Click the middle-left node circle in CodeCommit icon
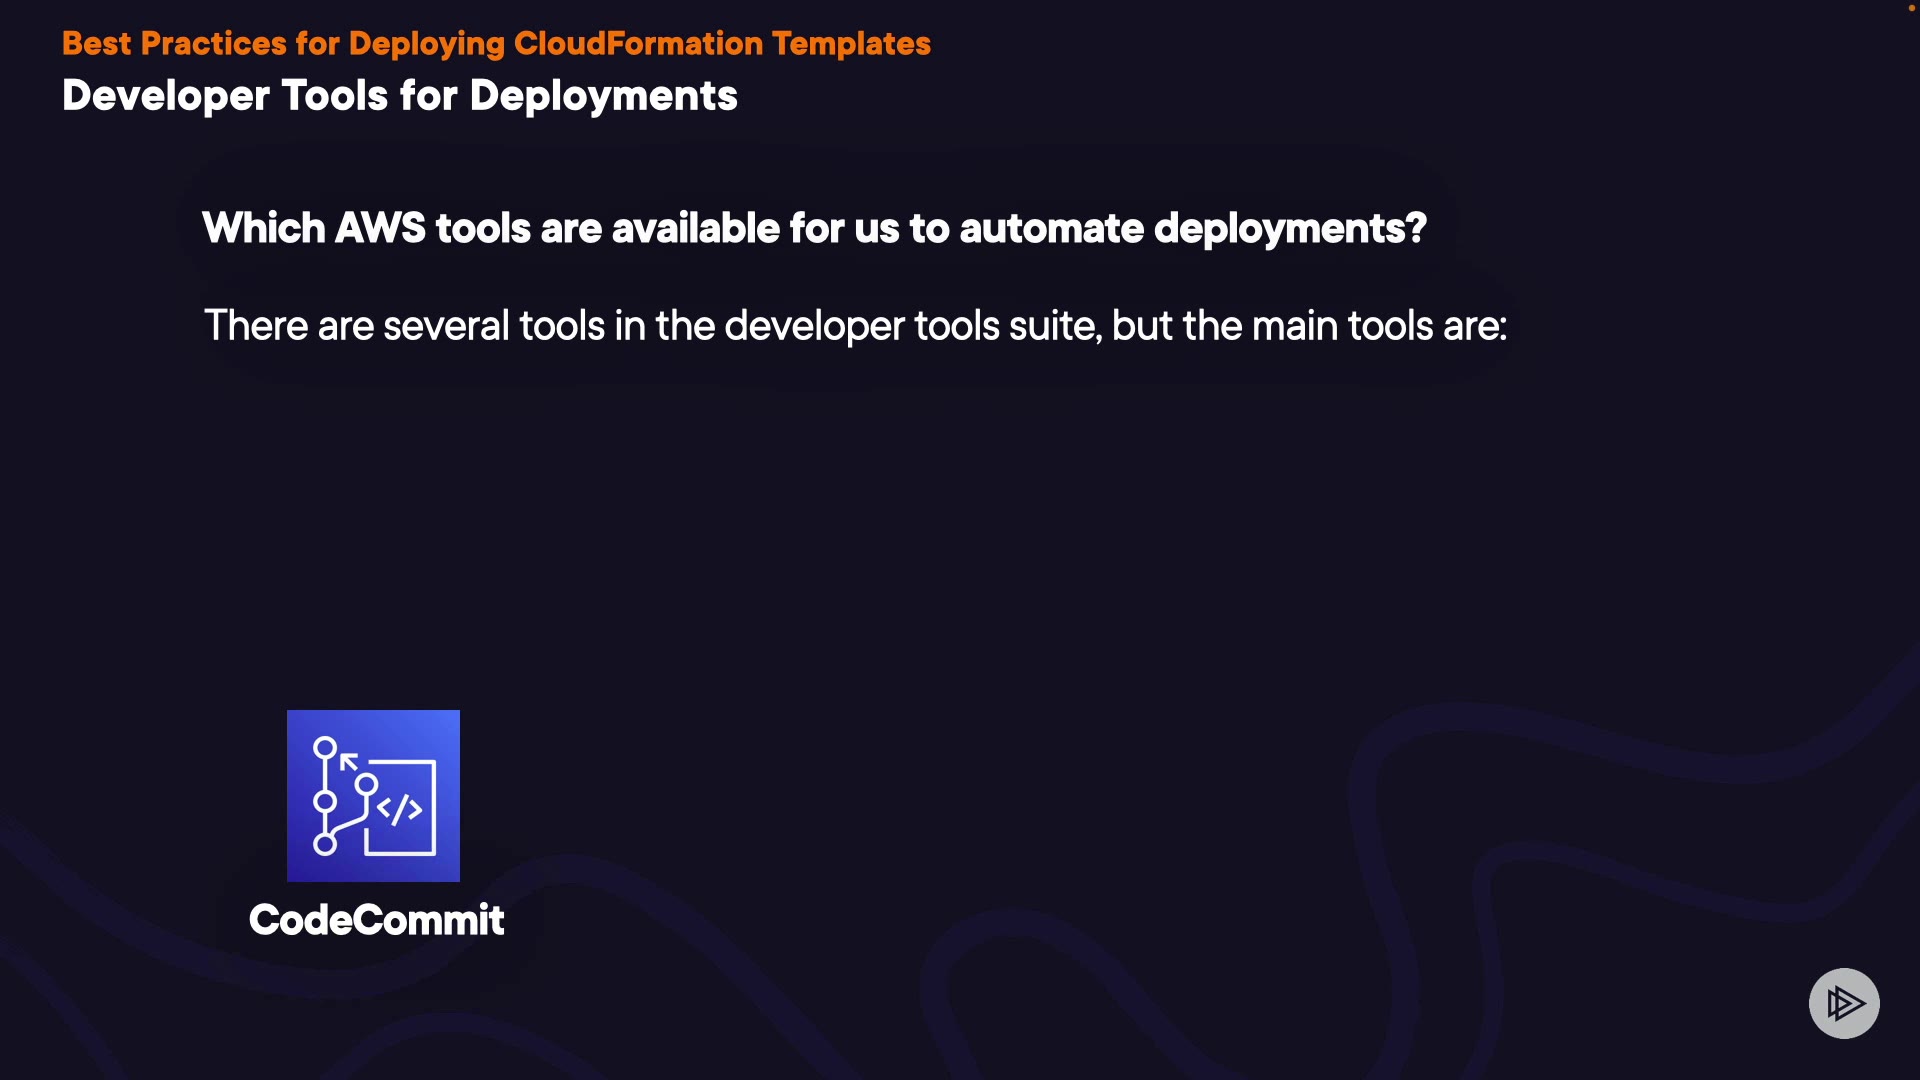 pyautogui.click(x=325, y=801)
